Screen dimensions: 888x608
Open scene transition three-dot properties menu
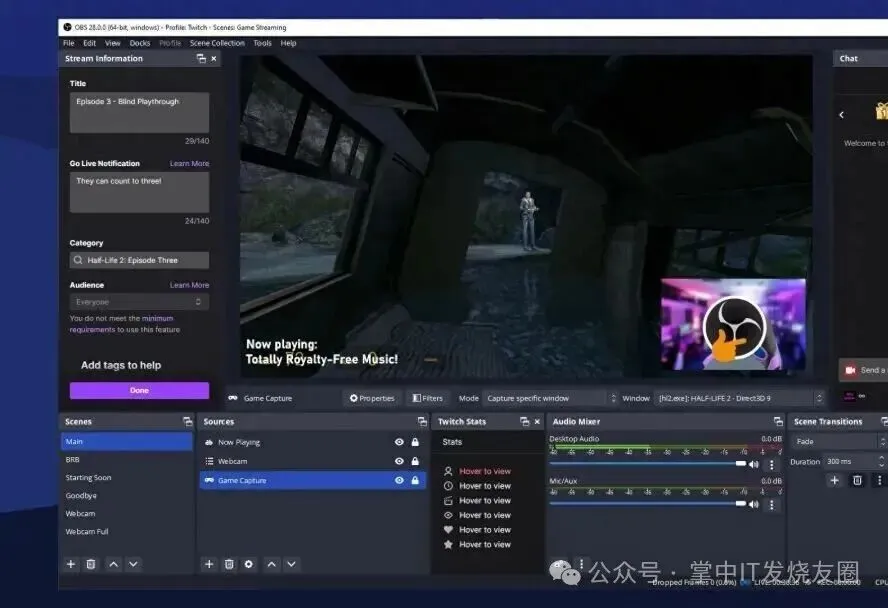coord(879,480)
